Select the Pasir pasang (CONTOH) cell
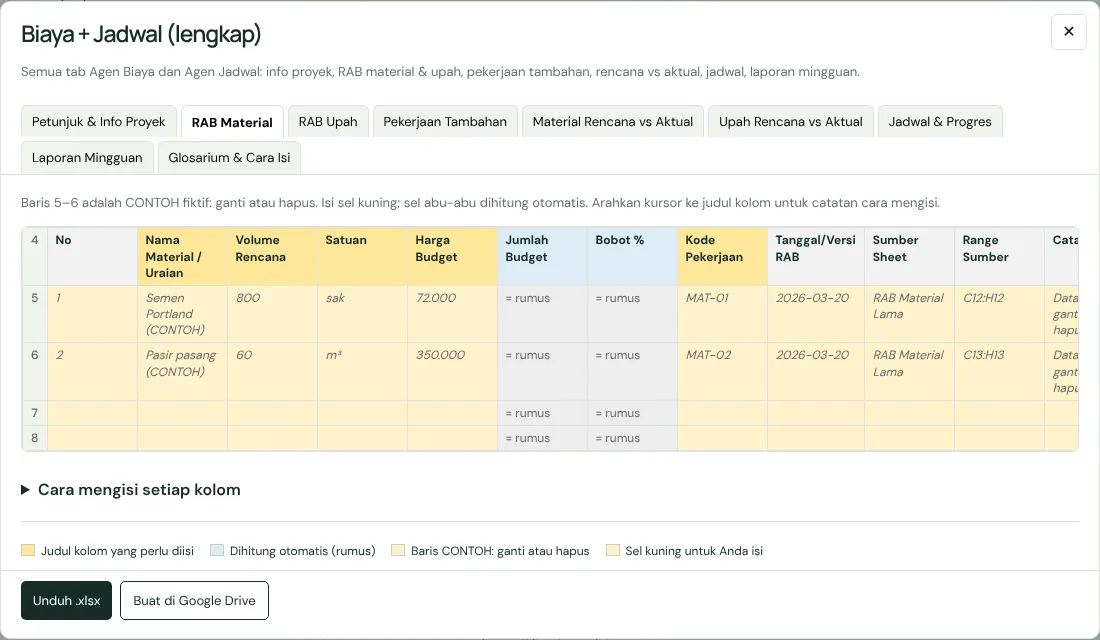Viewport: 1100px width, 640px height. [182, 371]
